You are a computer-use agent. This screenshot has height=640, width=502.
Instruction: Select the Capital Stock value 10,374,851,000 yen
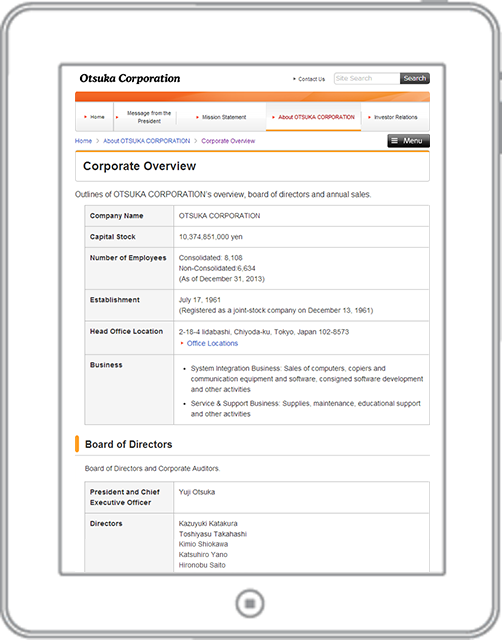point(211,237)
